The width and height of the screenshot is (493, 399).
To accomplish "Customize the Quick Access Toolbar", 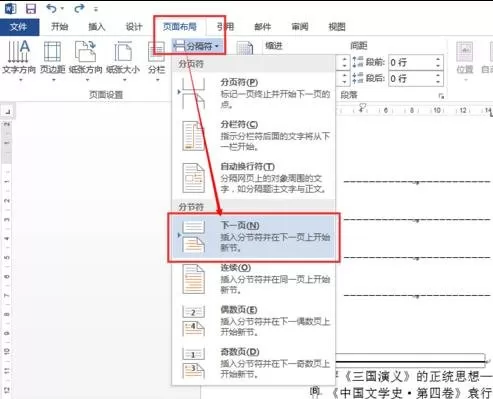I will click(x=96, y=9).
